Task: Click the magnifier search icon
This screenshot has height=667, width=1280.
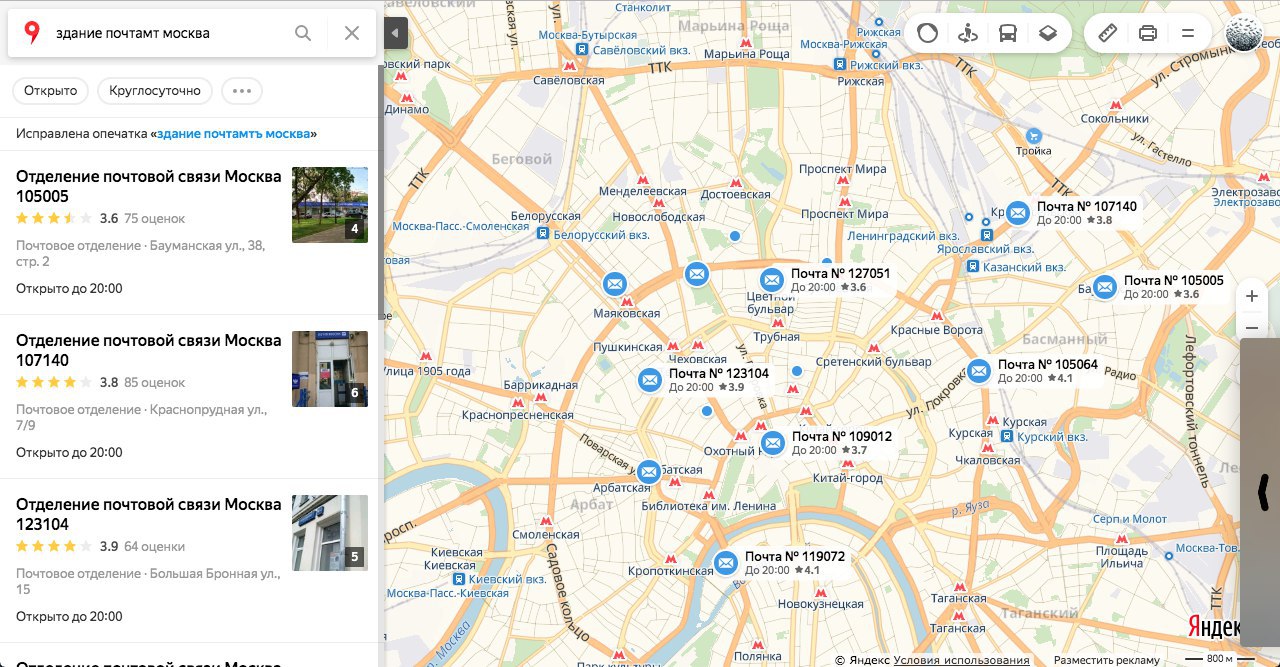Action: coord(303,33)
